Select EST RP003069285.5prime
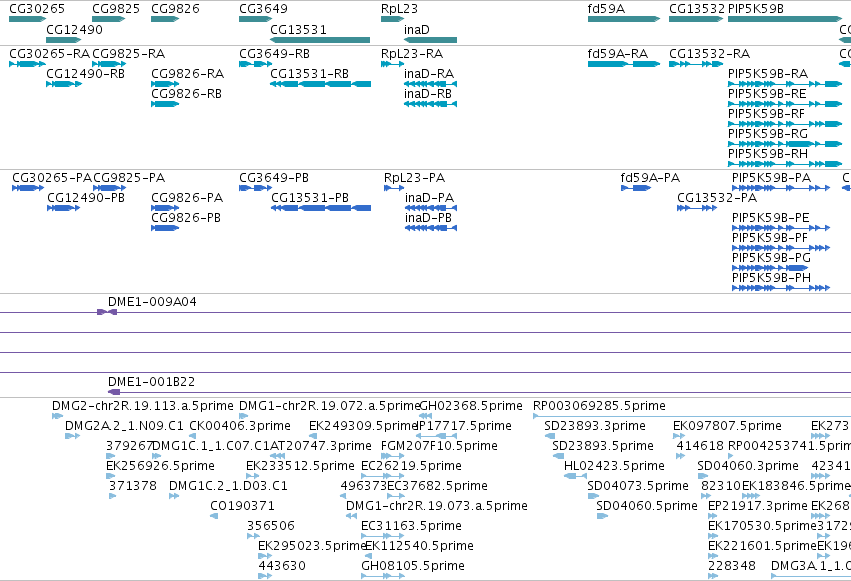Image resolution: width=851 pixels, height=581 pixels. point(692,416)
